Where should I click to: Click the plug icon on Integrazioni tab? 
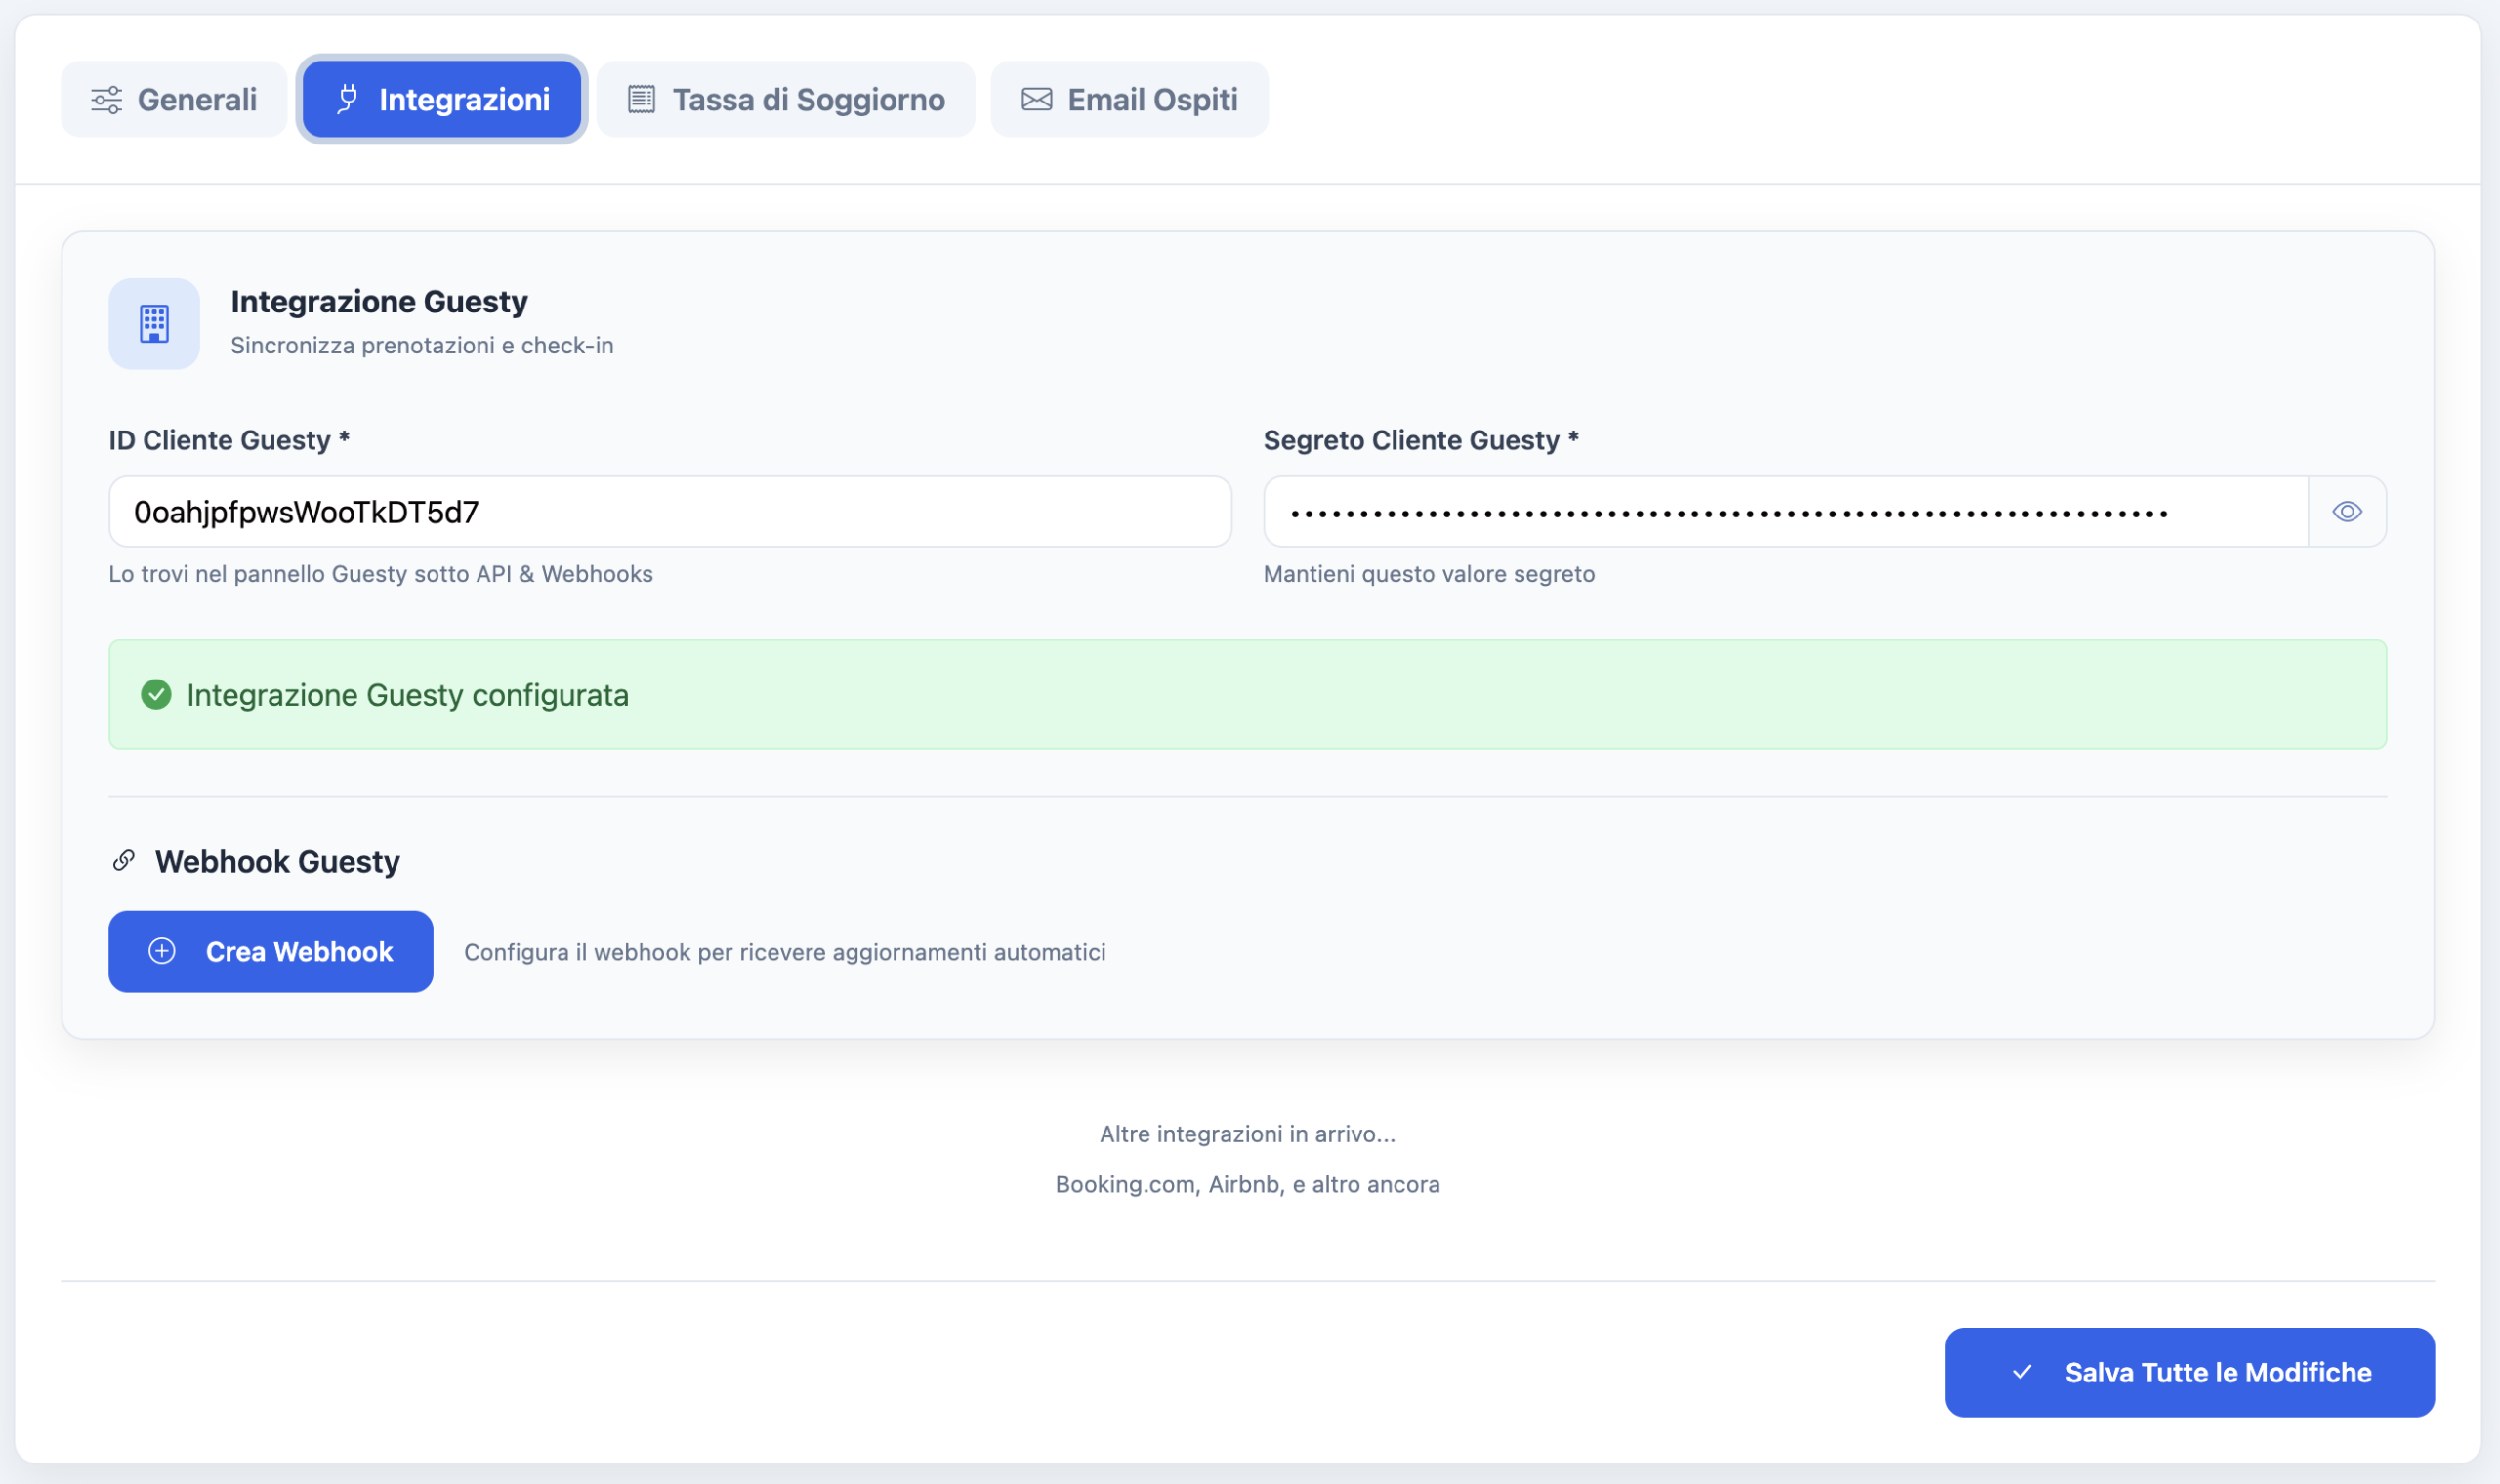[347, 99]
